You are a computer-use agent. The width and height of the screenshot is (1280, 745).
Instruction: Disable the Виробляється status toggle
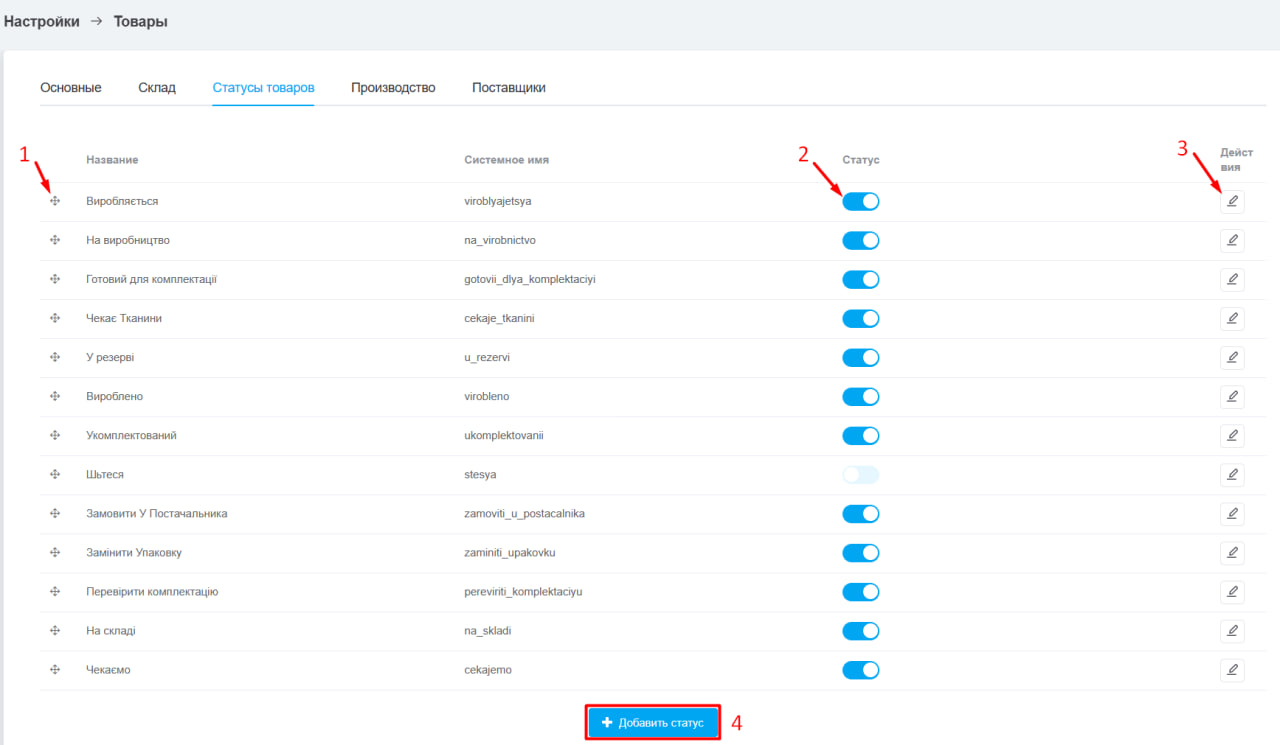click(x=861, y=201)
